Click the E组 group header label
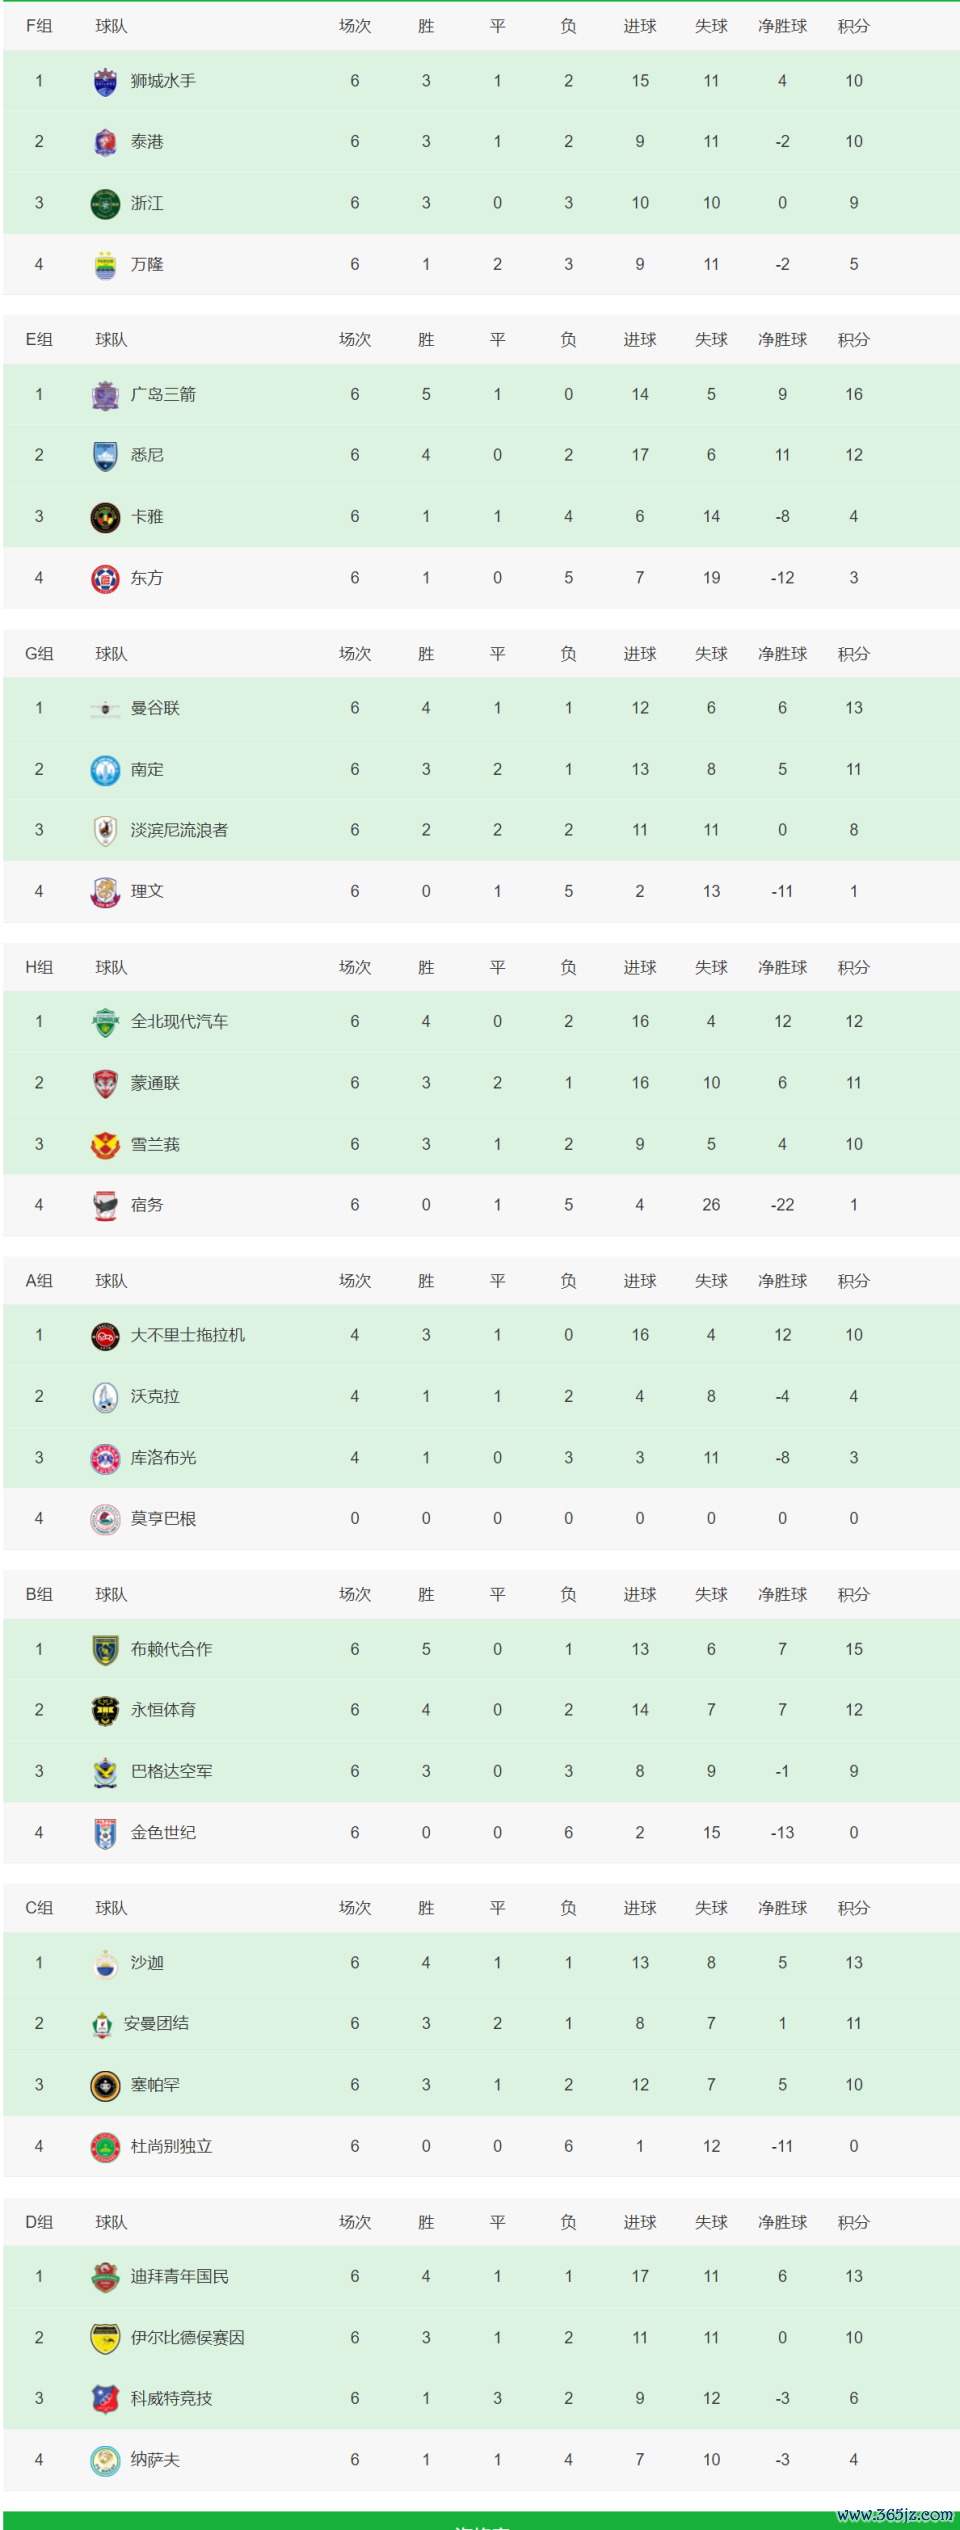The image size is (960, 2530). pos(38,340)
